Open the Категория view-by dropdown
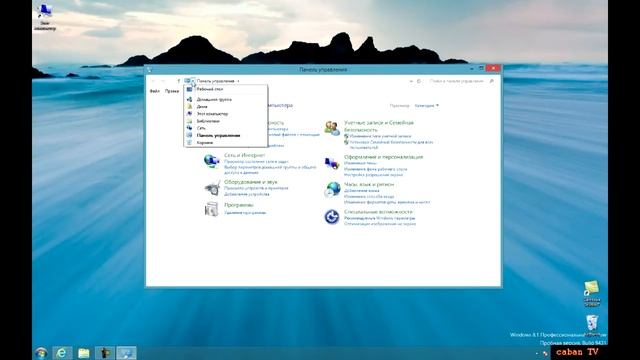Viewport: 640px width, 360px height. pos(427,106)
